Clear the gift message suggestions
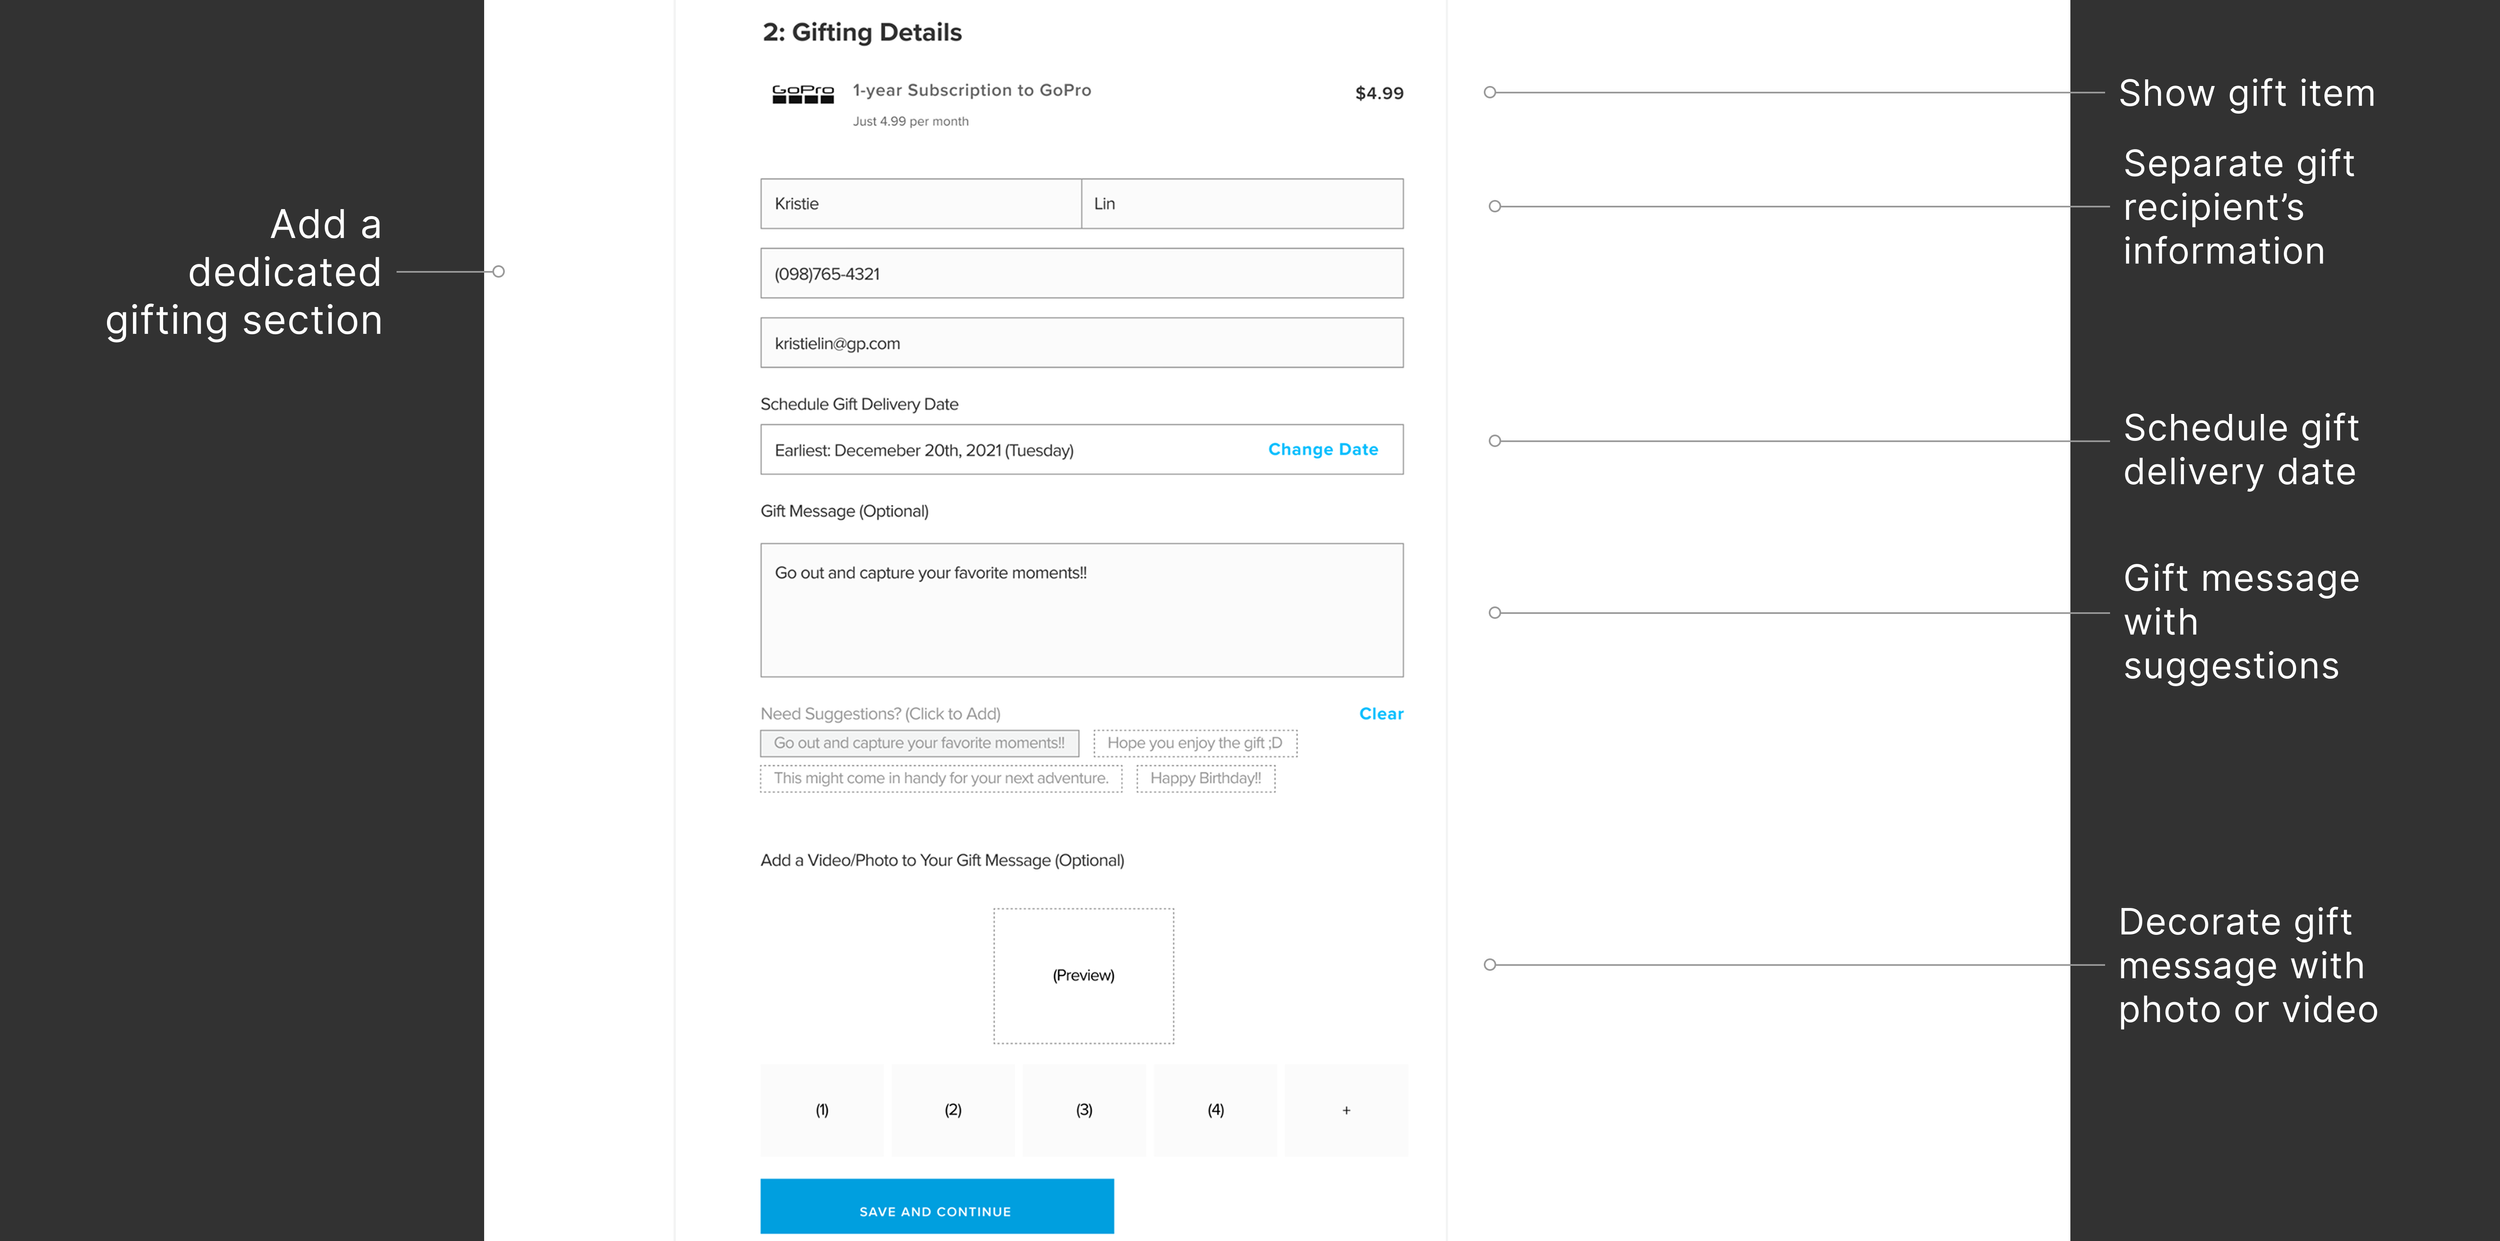The image size is (2500, 1241). click(1380, 714)
